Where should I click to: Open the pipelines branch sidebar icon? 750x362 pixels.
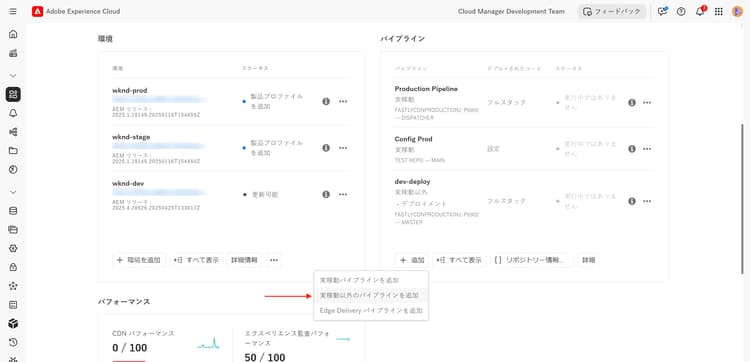(13, 132)
